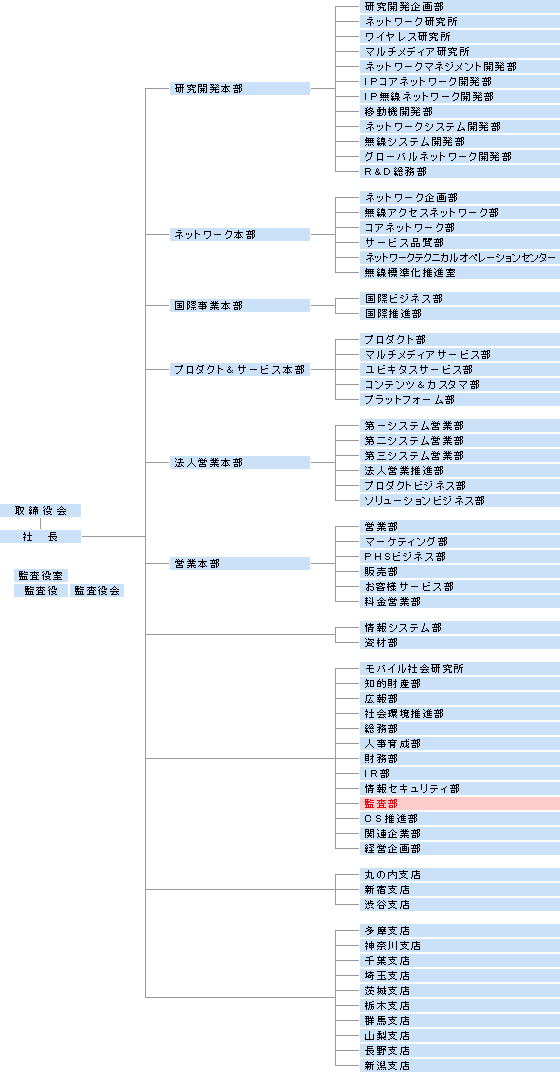Click the red highlighted 監査部 item
560x1072 pixels.
459,804
